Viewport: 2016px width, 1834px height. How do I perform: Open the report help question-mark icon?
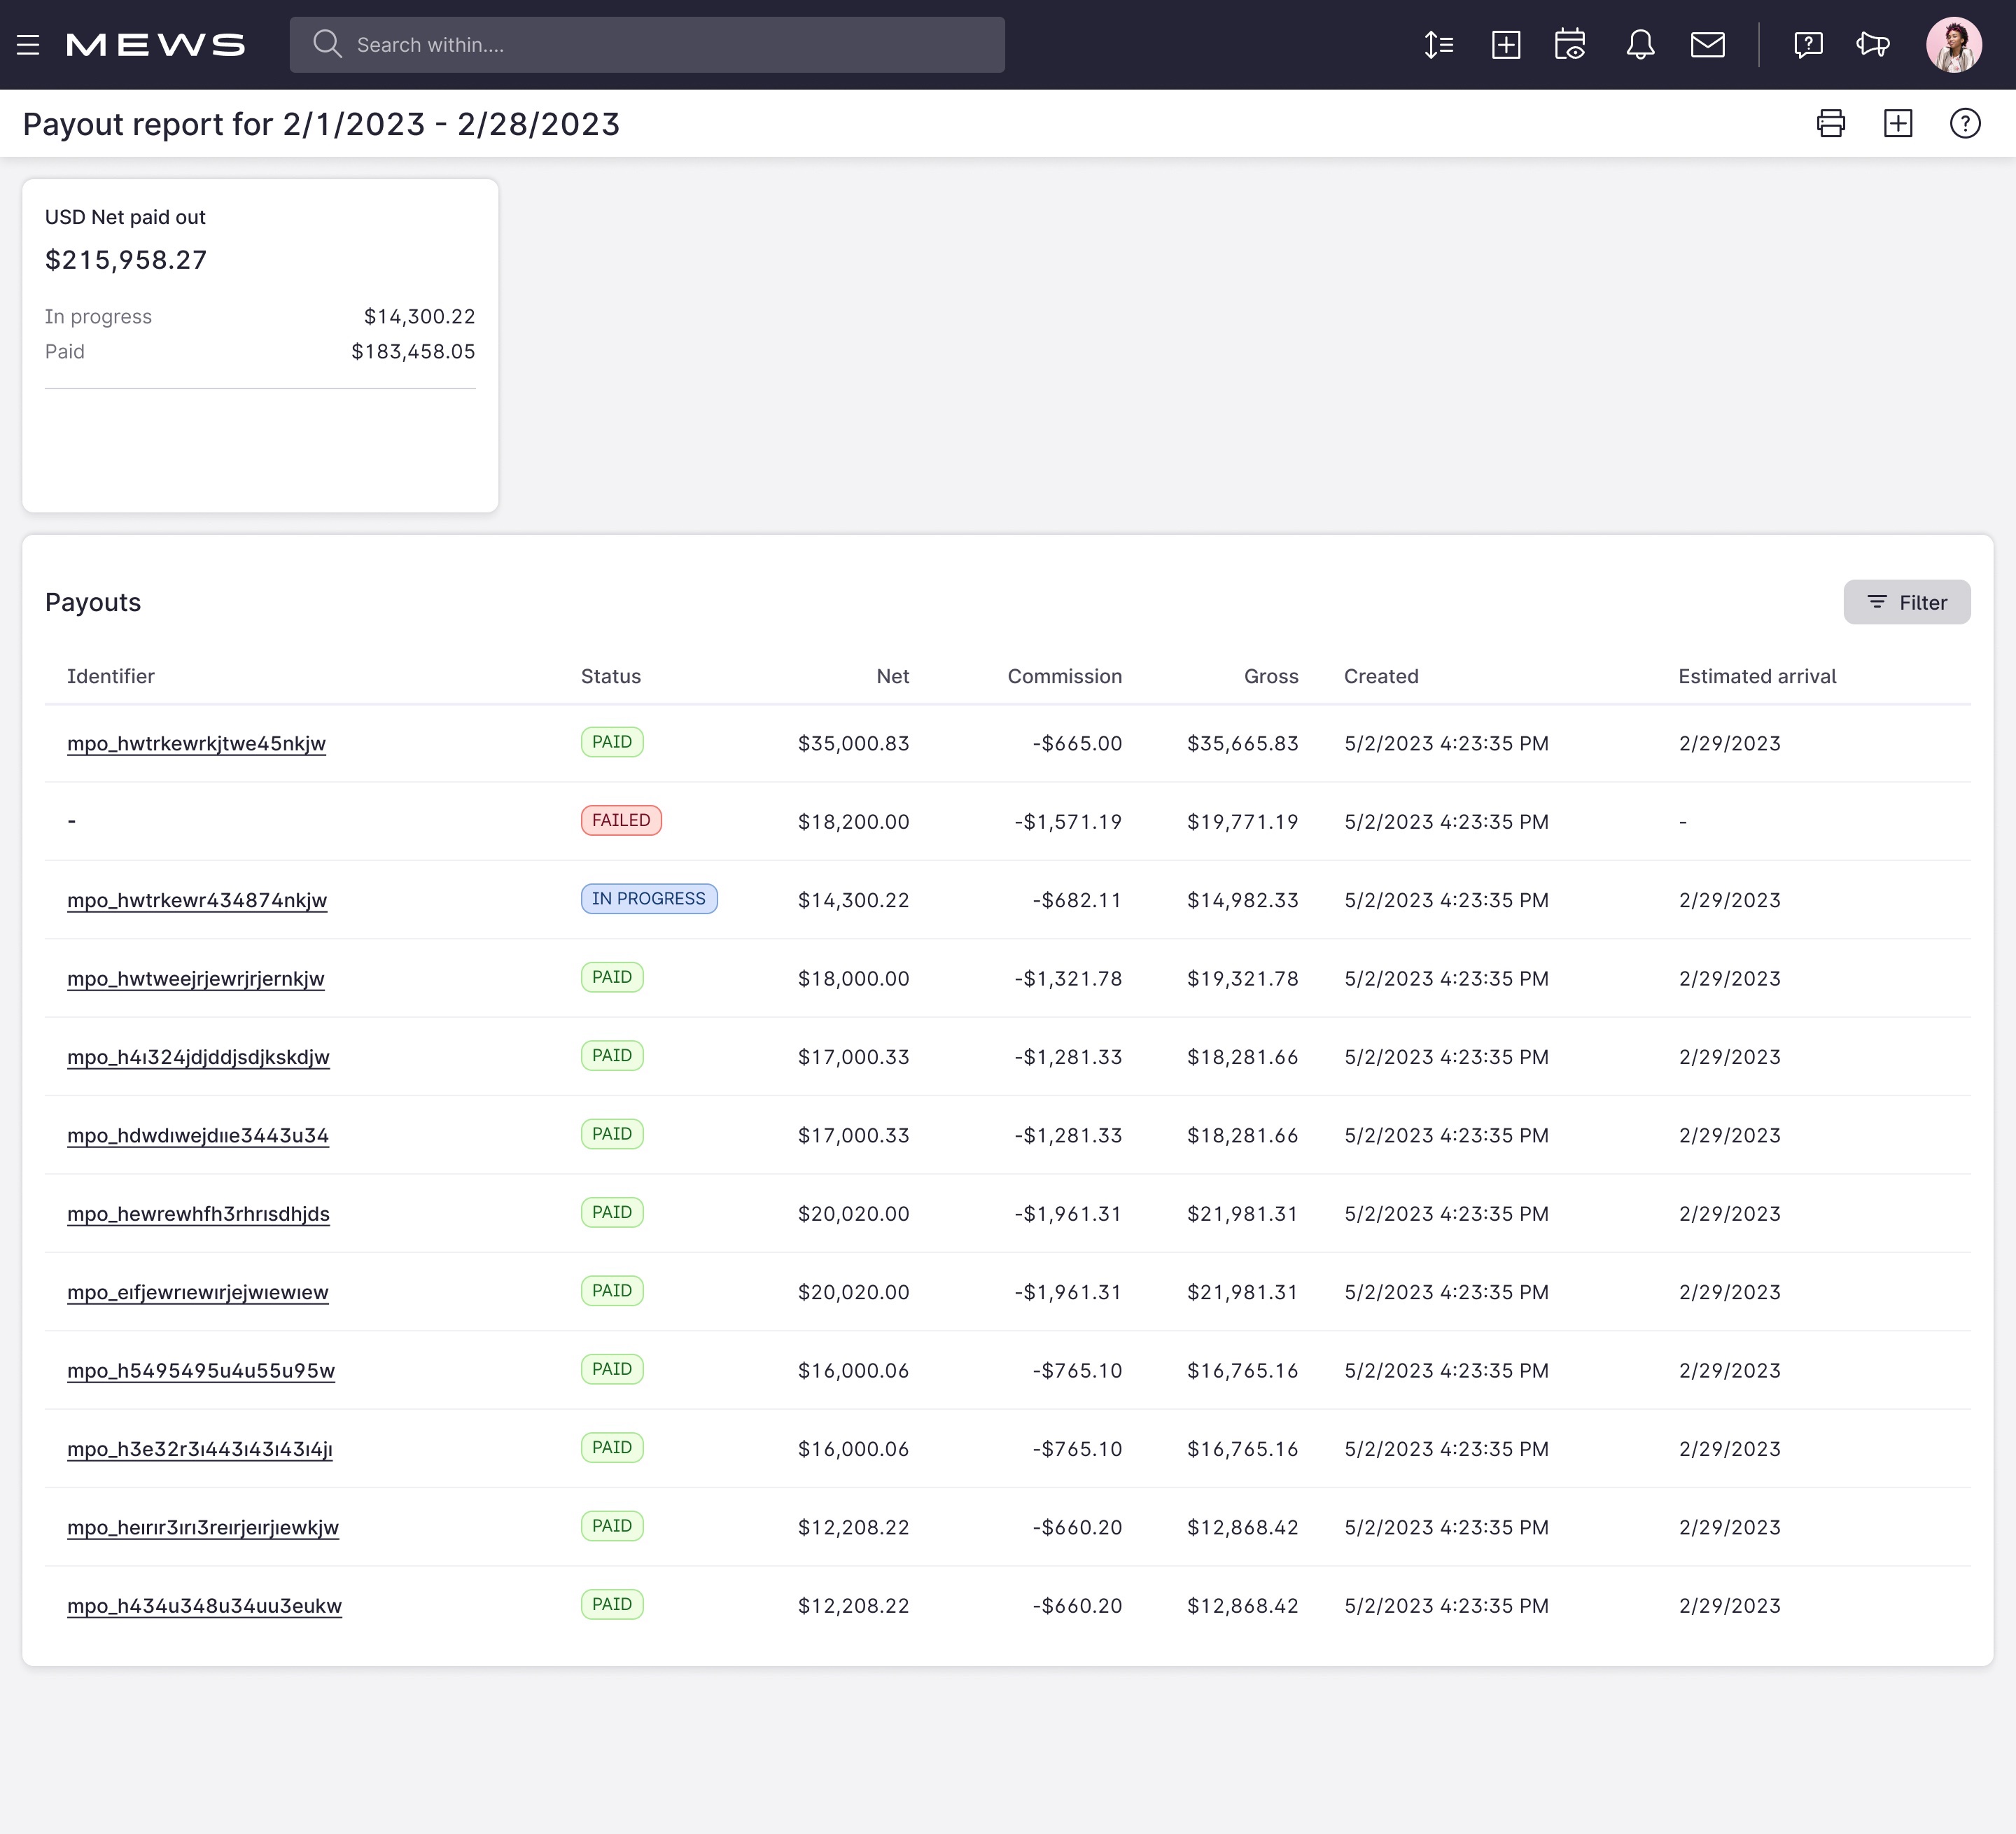pos(1964,123)
